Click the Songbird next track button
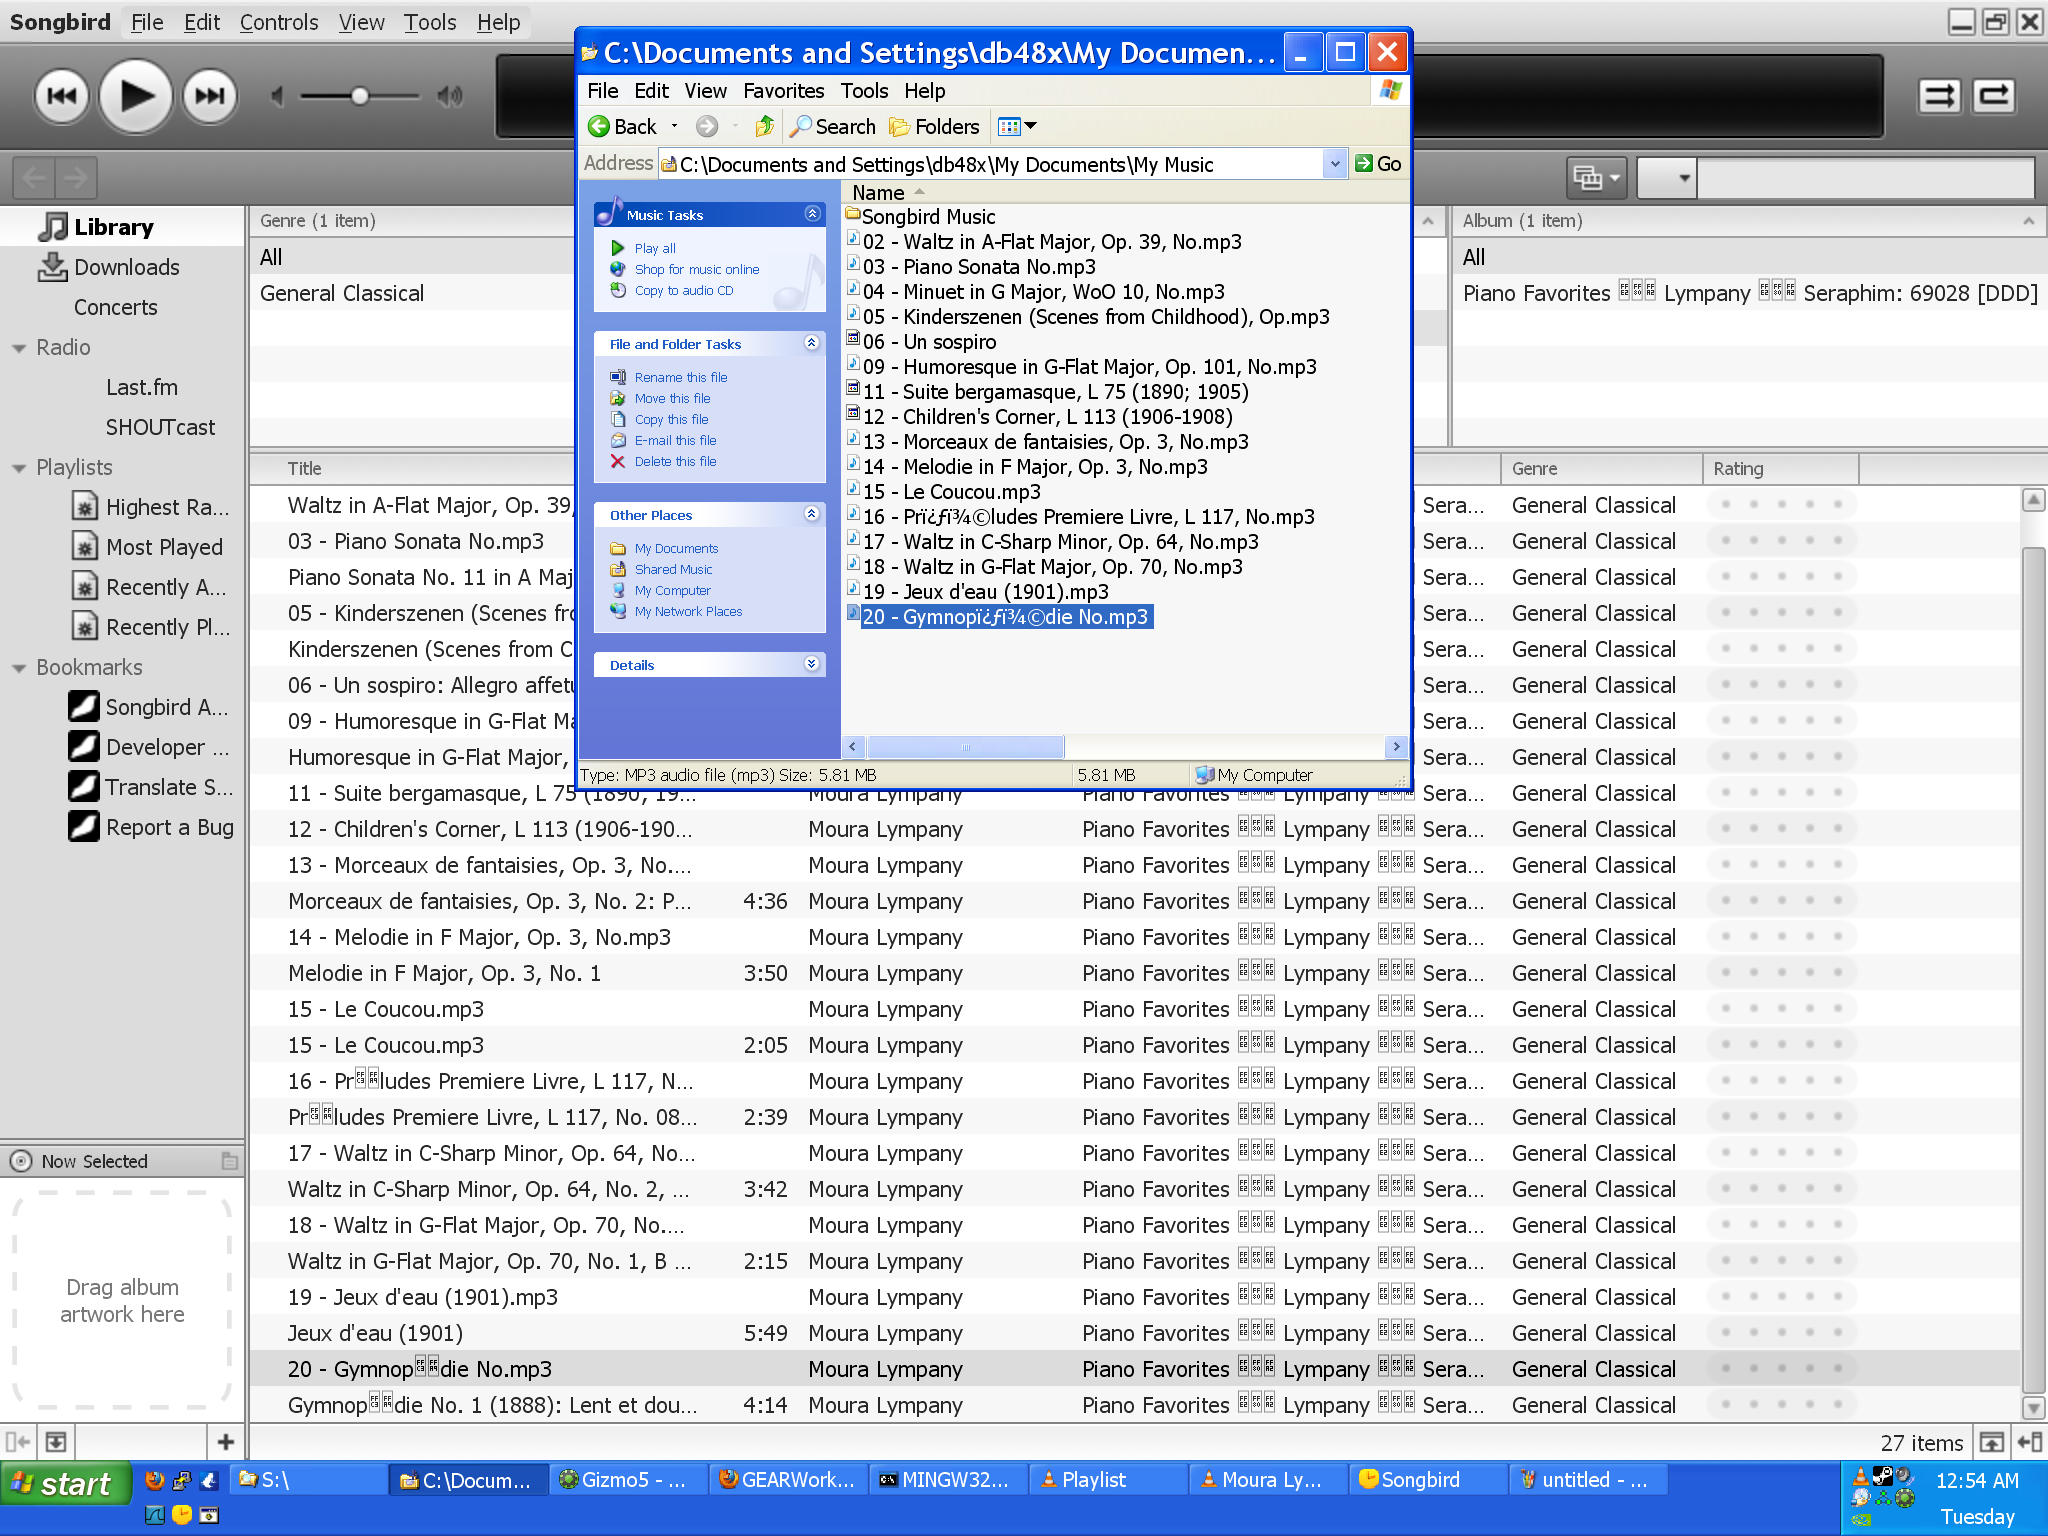Viewport: 2048px width, 1536px height. [x=210, y=97]
